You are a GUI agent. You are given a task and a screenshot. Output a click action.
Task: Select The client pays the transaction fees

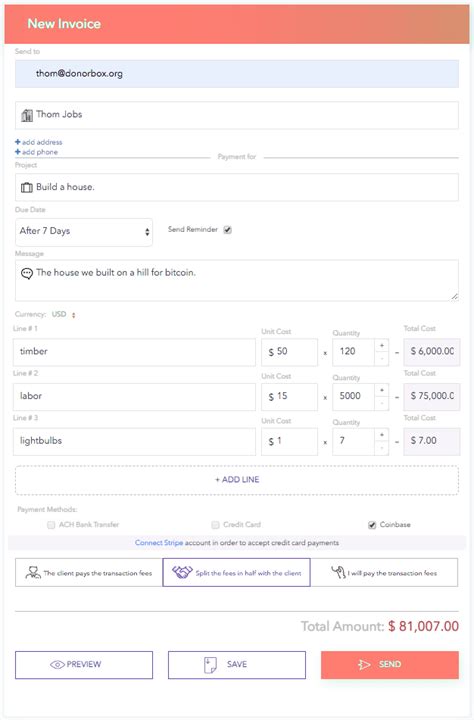pyautogui.click(x=89, y=573)
